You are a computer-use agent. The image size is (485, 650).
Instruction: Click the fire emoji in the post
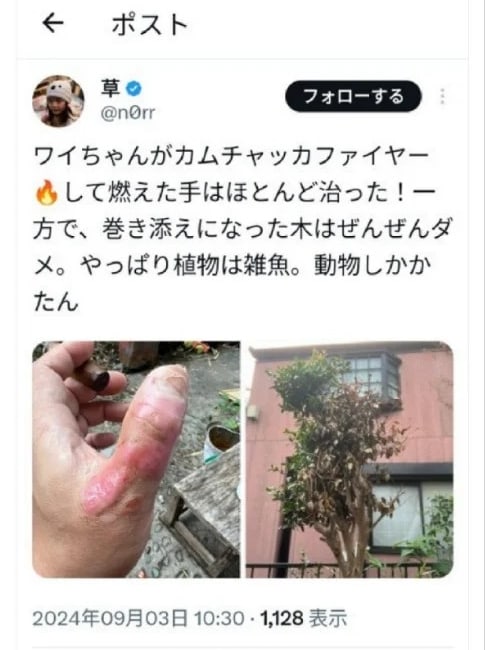(x=46, y=193)
